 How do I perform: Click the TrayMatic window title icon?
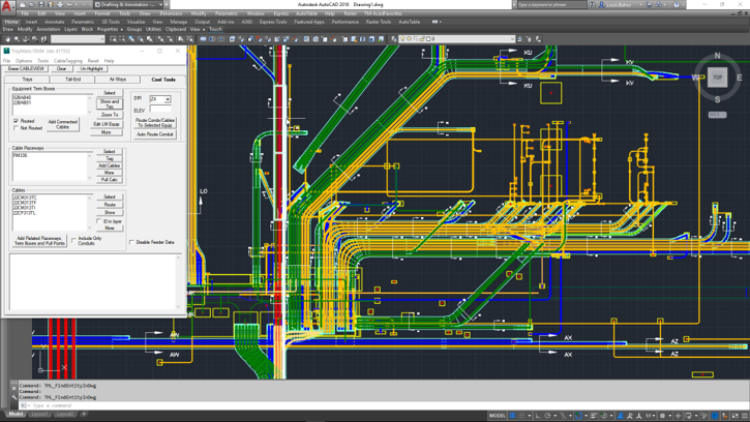pos(8,50)
